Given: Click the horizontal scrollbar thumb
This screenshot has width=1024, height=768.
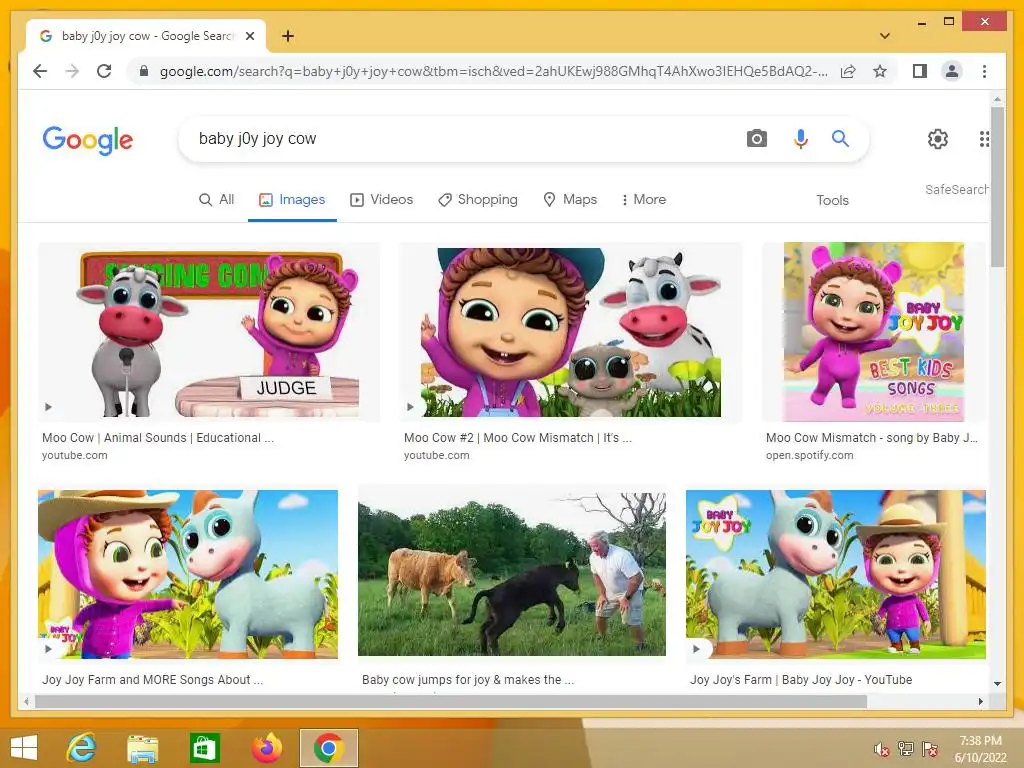Looking at the screenshot, I should pos(451,701).
